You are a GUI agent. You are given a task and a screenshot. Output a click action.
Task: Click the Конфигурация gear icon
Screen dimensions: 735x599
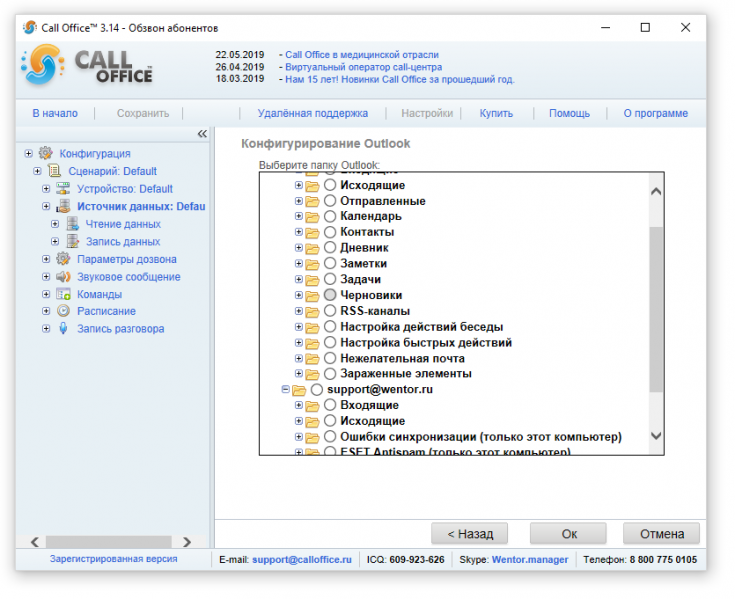coord(45,153)
